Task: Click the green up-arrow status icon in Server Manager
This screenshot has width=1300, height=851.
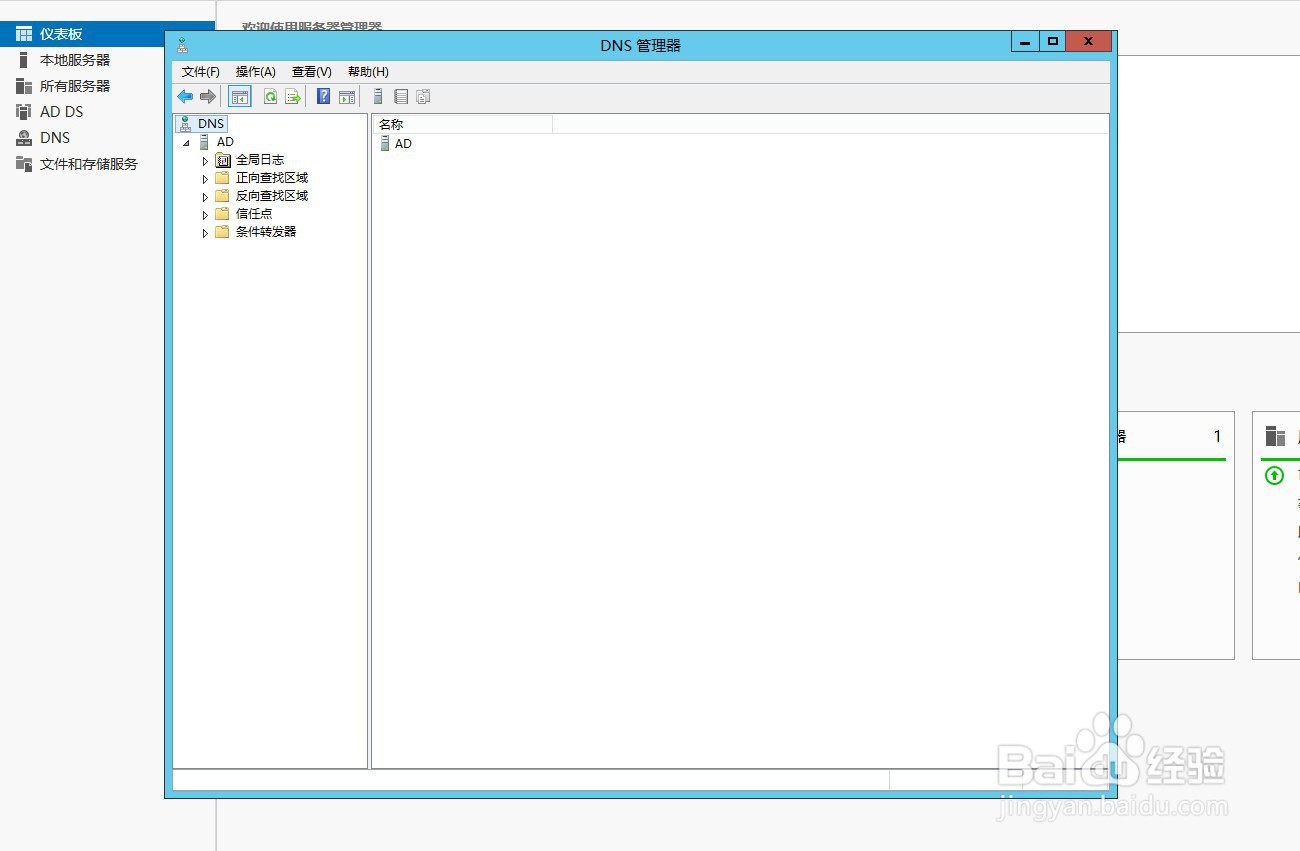Action: [1274, 476]
